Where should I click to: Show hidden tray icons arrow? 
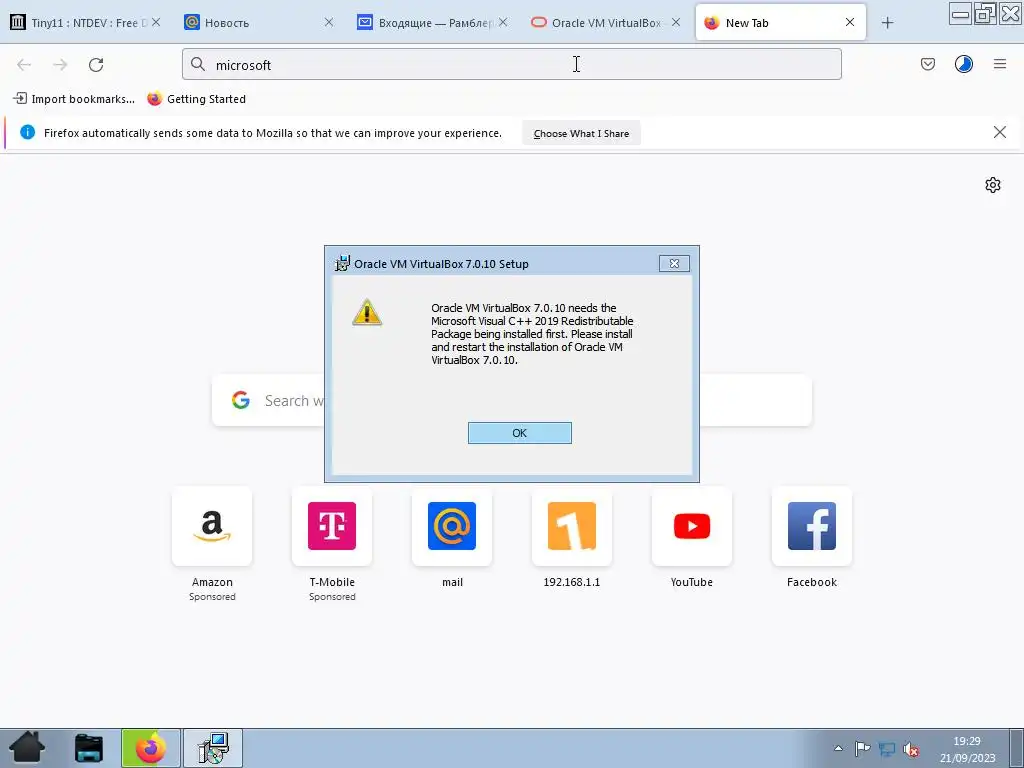click(839, 748)
